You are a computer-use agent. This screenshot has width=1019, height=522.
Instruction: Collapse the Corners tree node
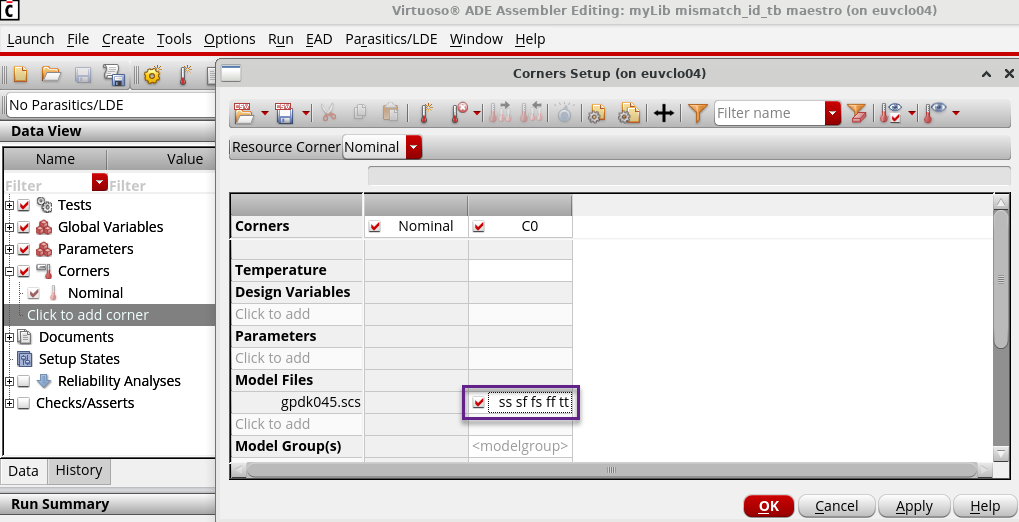[9, 271]
